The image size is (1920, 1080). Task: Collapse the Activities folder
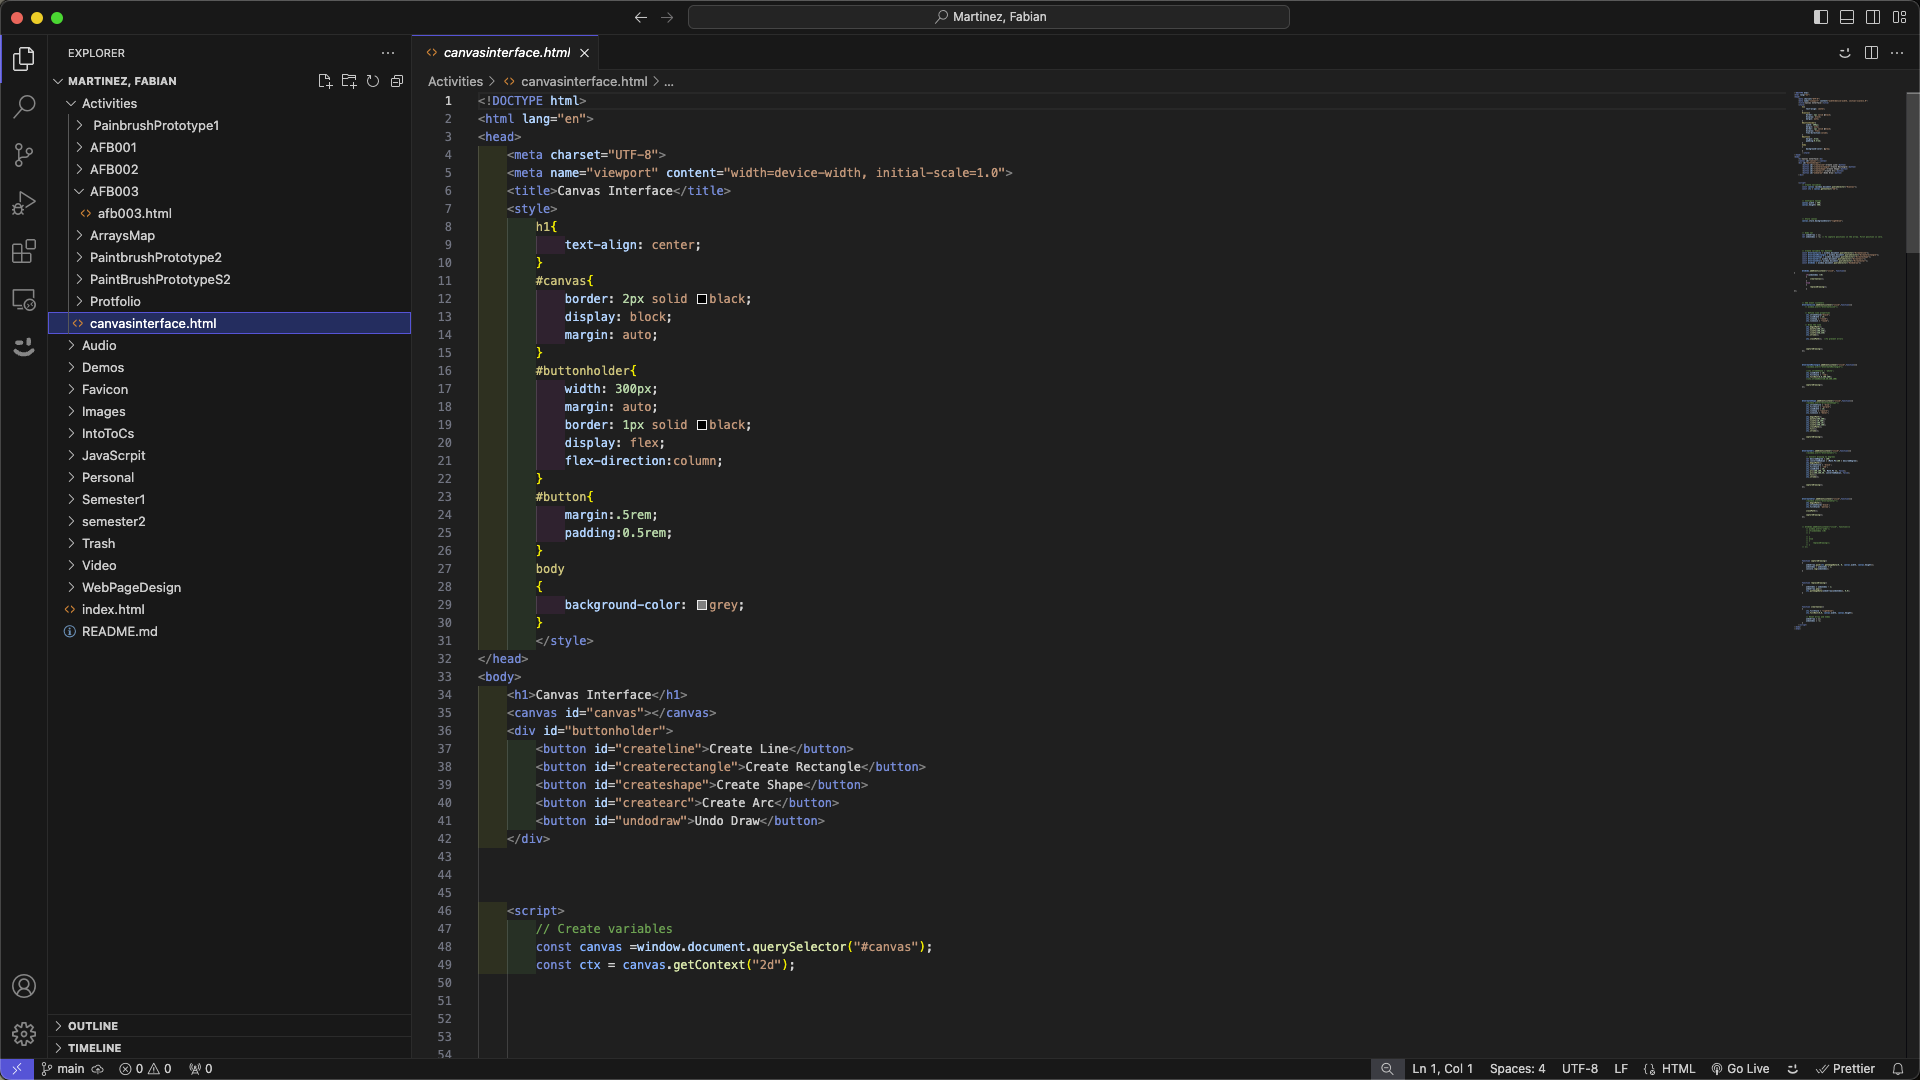click(x=230, y=103)
